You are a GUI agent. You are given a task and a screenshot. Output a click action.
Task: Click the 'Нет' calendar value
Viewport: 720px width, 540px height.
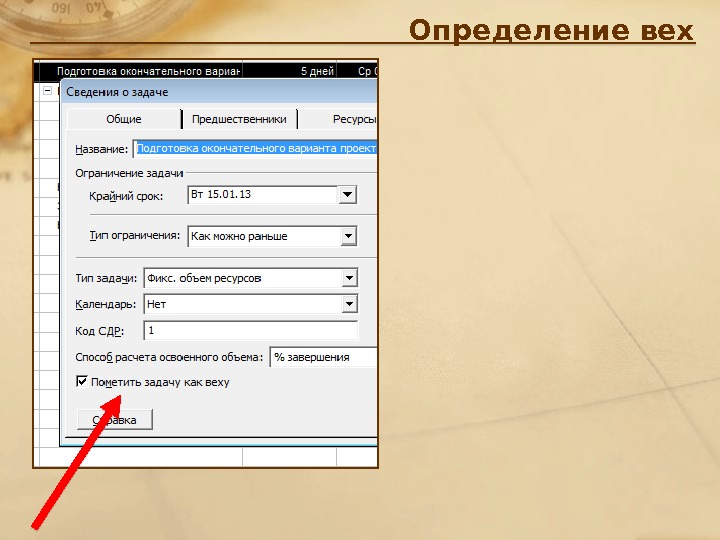tap(157, 304)
